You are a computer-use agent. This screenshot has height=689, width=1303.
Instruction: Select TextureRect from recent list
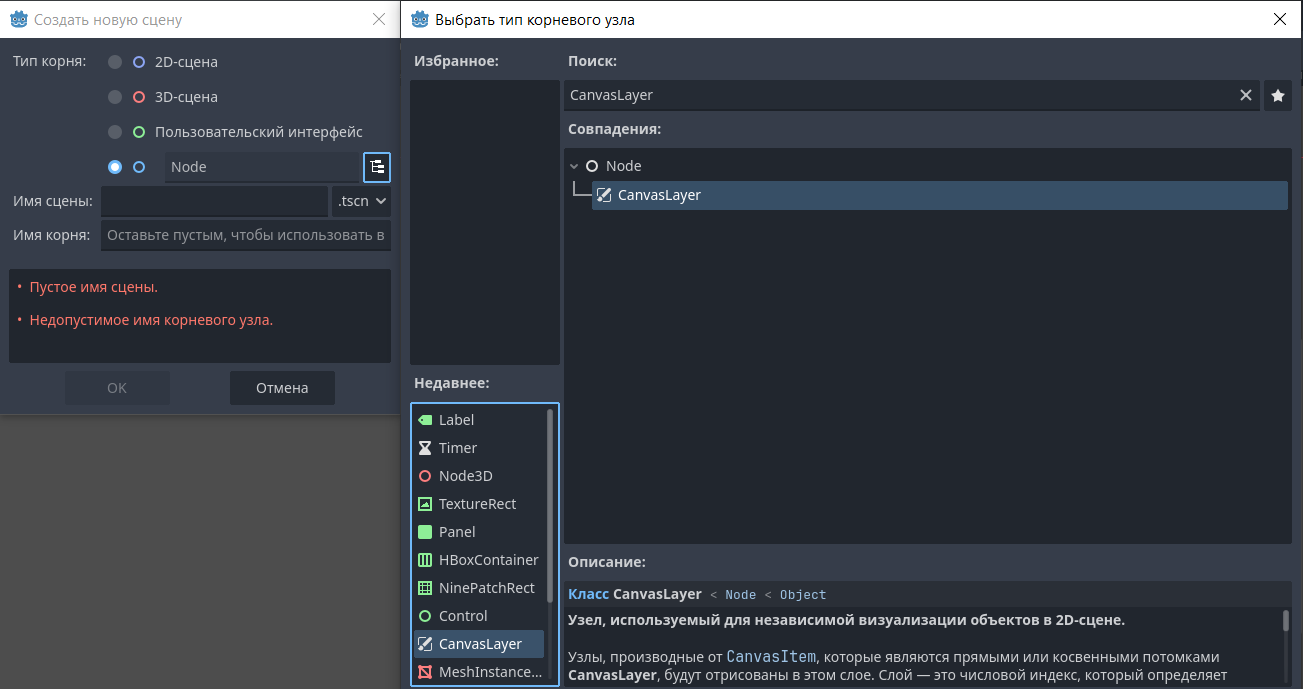coord(477,504)
